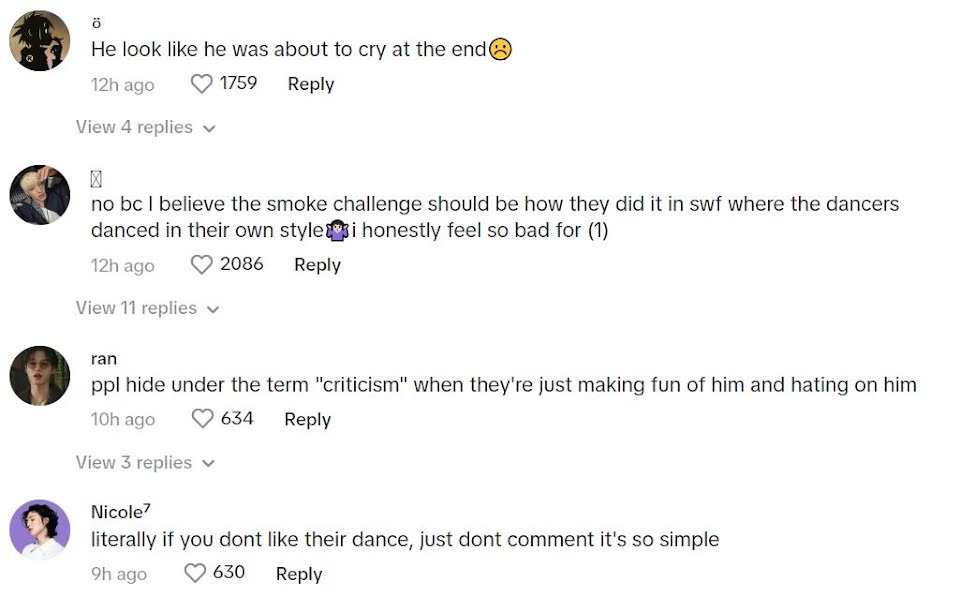Reply to the comment with 1759 likes

[310, 84]
